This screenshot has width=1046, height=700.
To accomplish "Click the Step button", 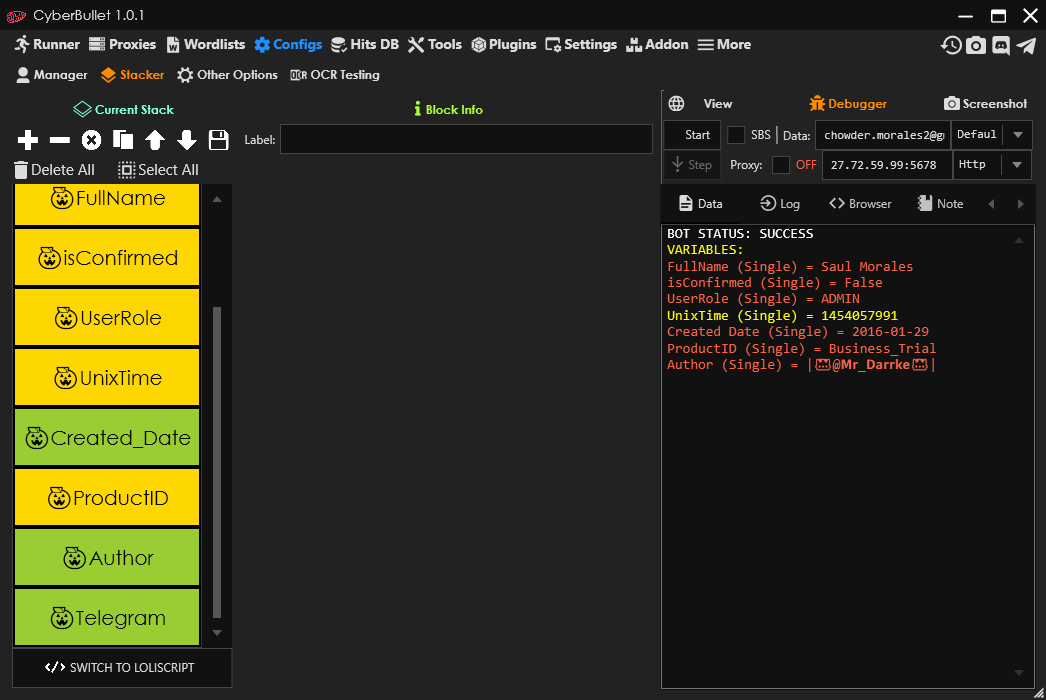I will tap(692, 165).
